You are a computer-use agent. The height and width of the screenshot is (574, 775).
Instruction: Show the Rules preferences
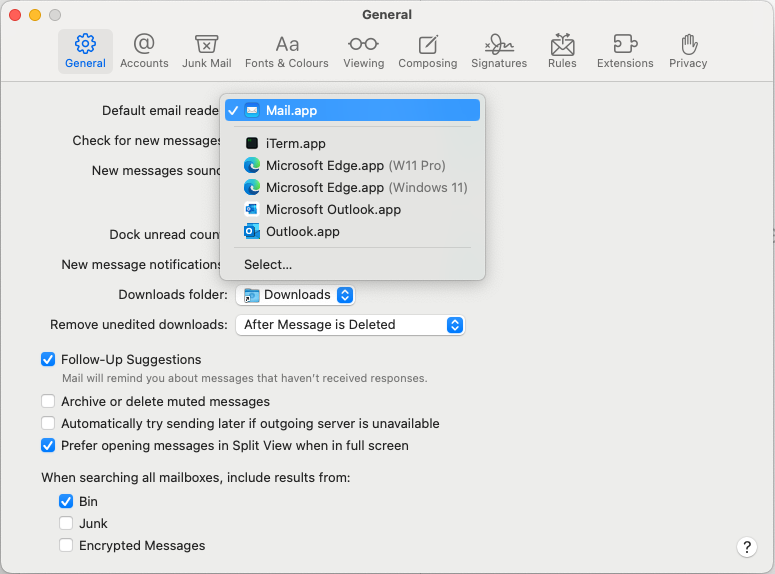coord(562,51)
